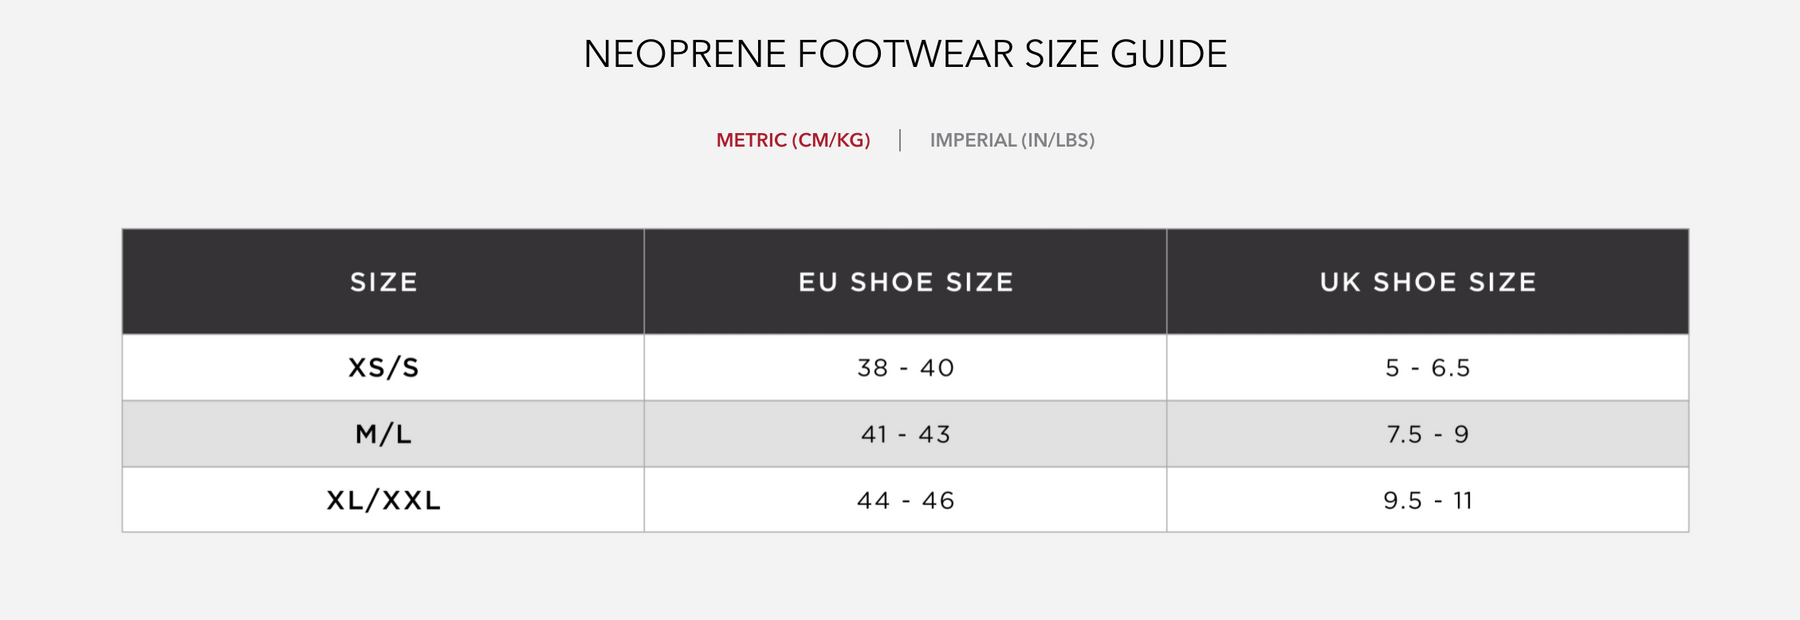Click the number 40 in XS/S row
1800x620 pixels.
tap(937, 368)
